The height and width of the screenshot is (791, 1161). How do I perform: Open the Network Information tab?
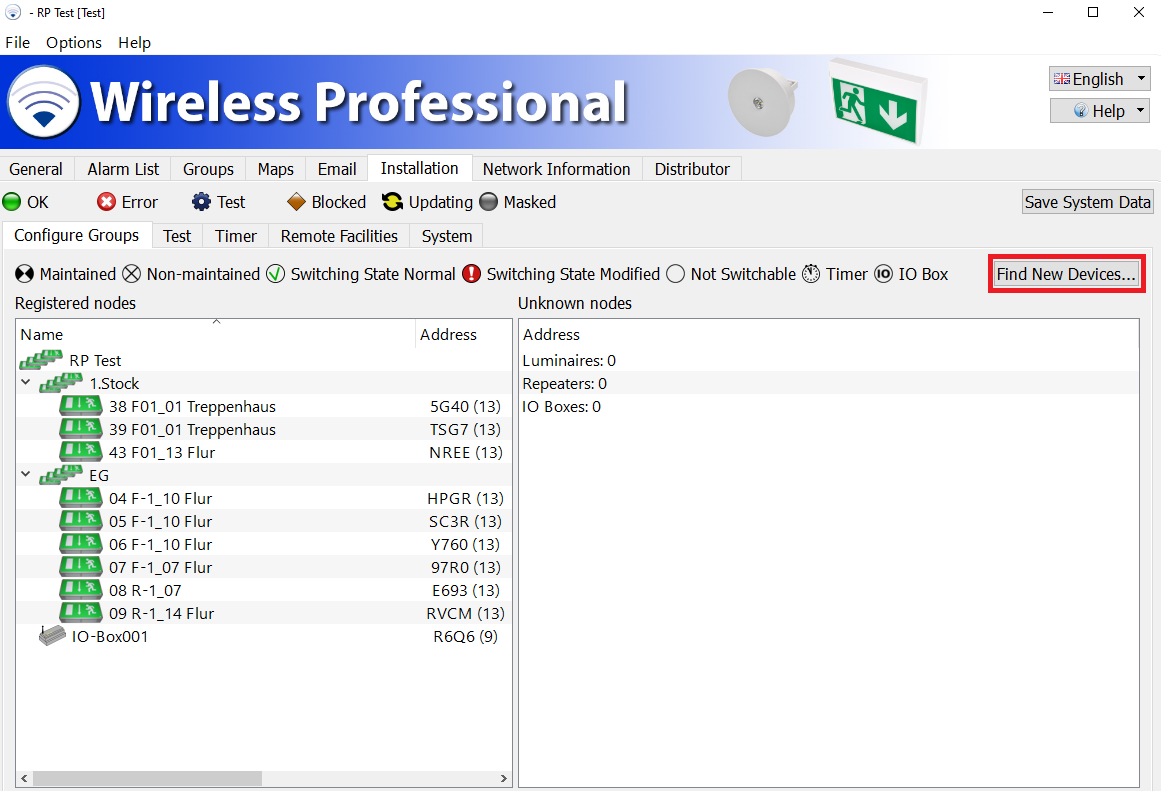click(556, 169)
